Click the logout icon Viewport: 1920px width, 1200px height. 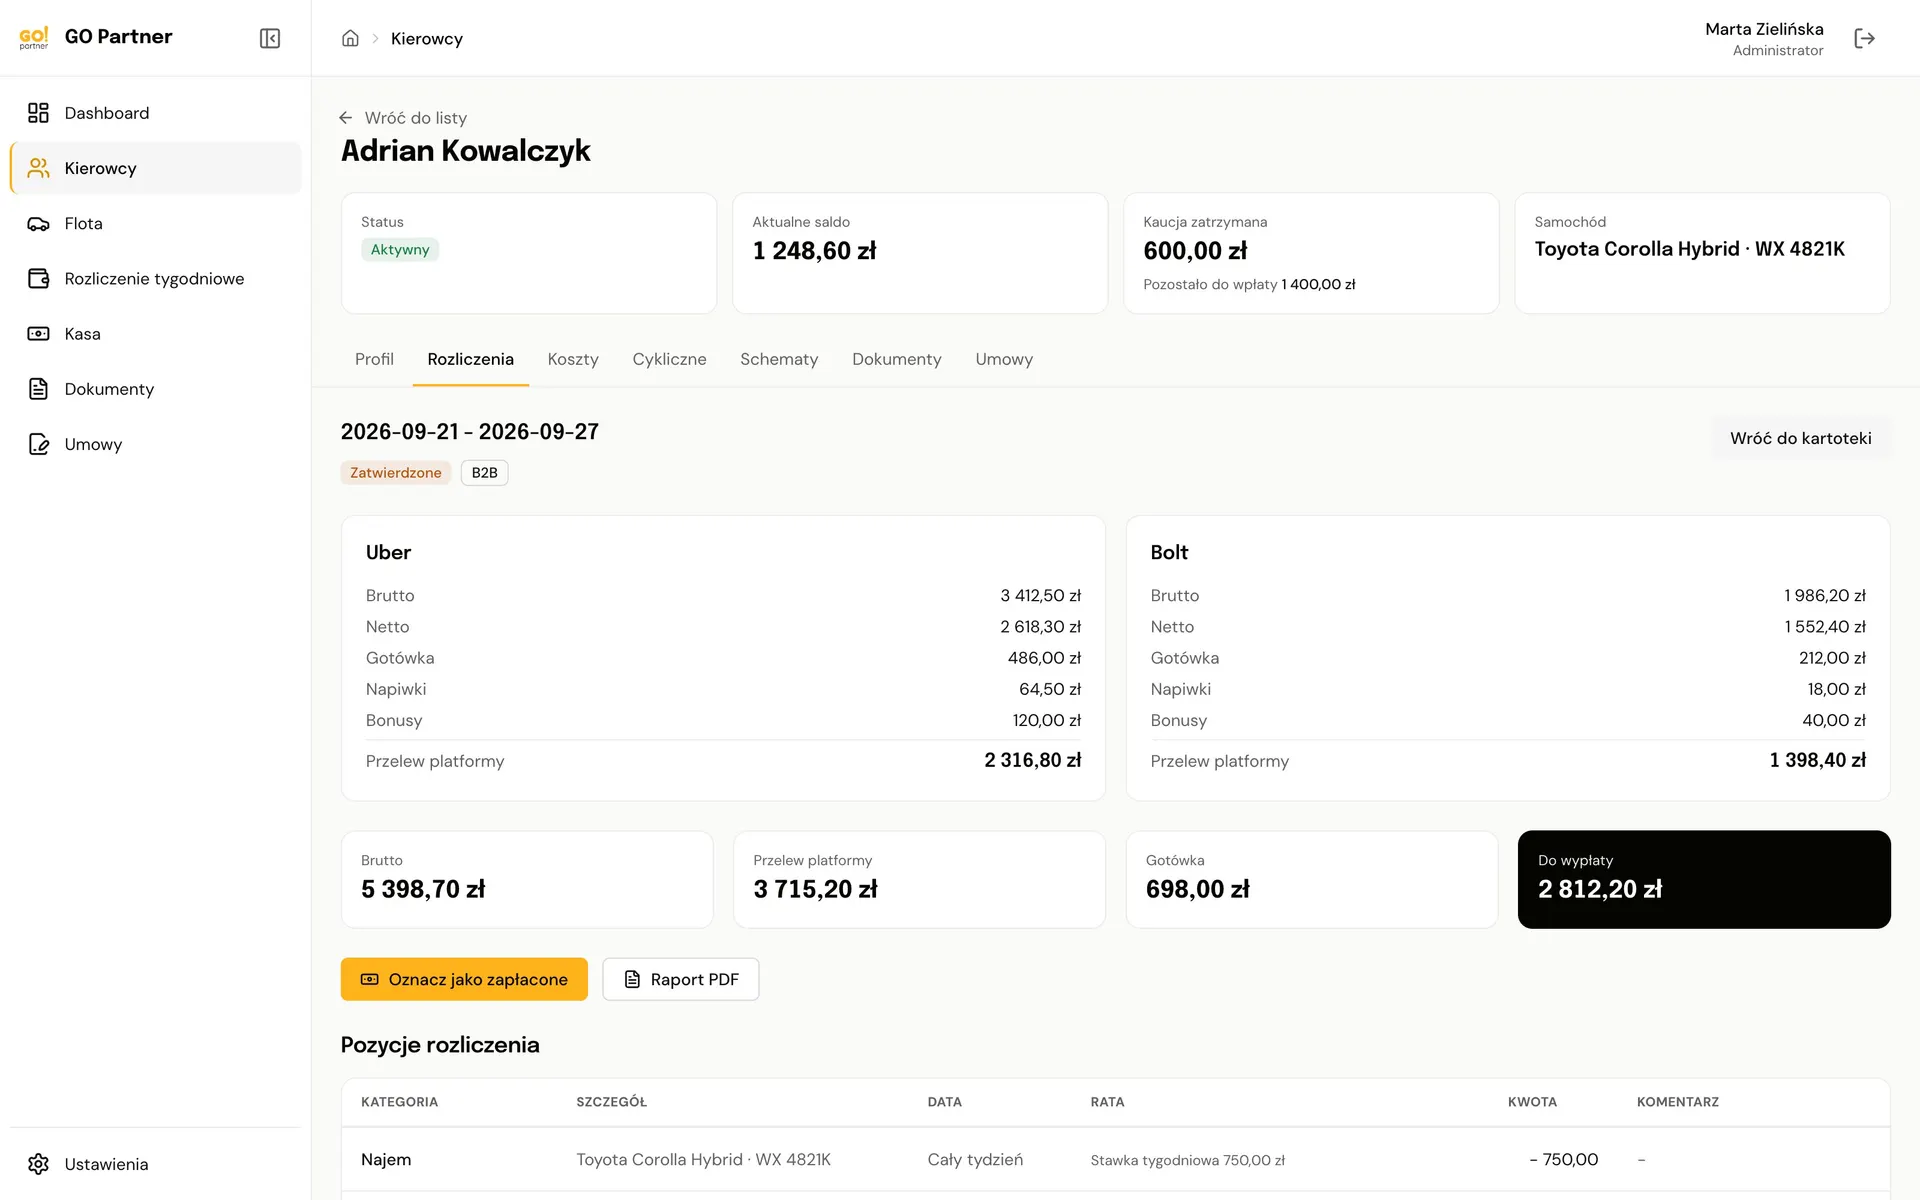click(1864, 38)
